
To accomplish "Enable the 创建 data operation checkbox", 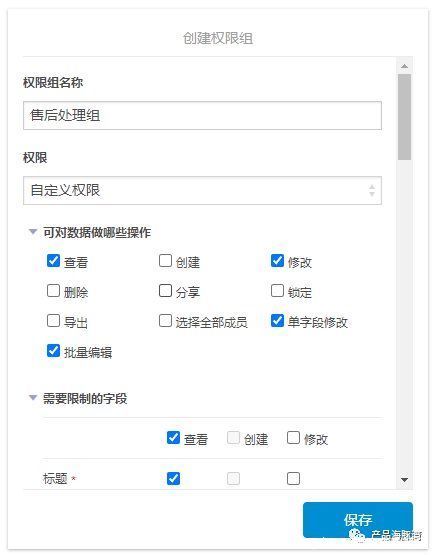I will coord(165,261).
